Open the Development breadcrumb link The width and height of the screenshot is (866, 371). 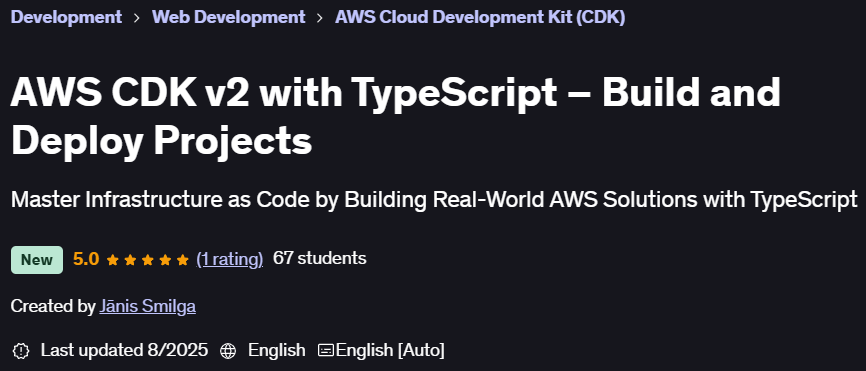pos(66,17)
